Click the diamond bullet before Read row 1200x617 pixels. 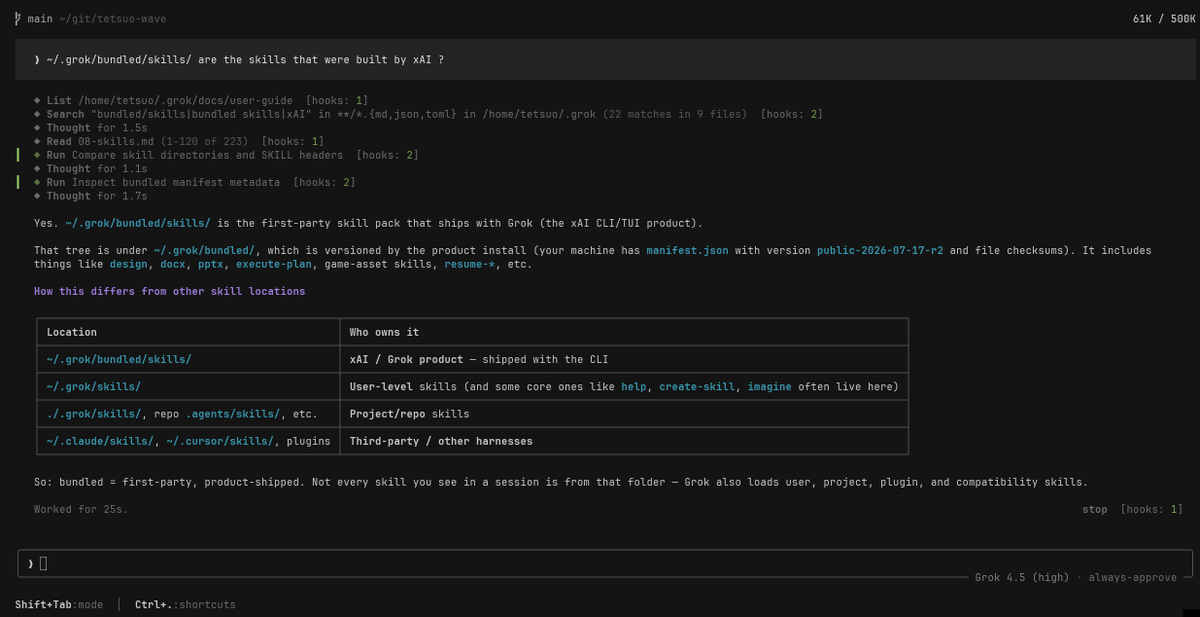(x=37, y=141)
